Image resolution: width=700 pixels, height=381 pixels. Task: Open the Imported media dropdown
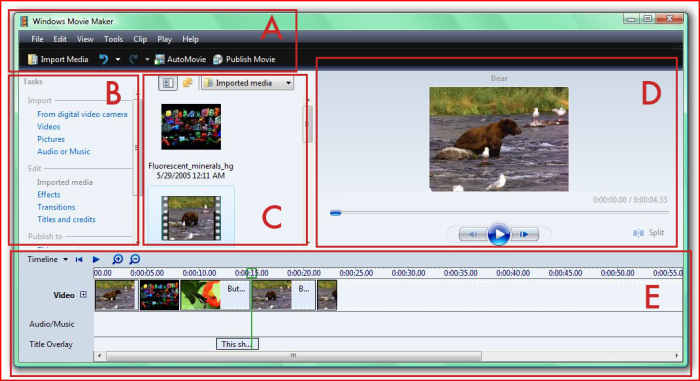point(247,83)
